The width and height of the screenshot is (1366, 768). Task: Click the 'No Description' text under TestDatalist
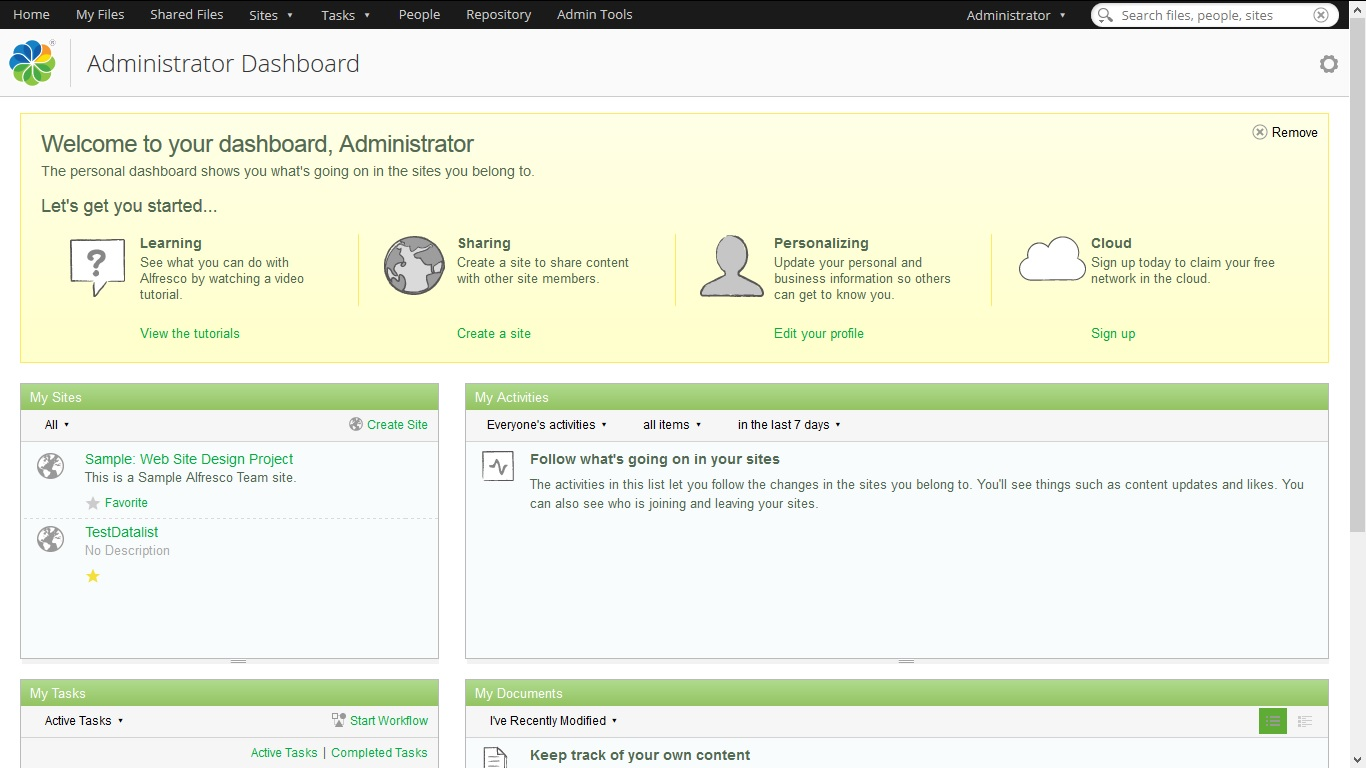(127, 551)
